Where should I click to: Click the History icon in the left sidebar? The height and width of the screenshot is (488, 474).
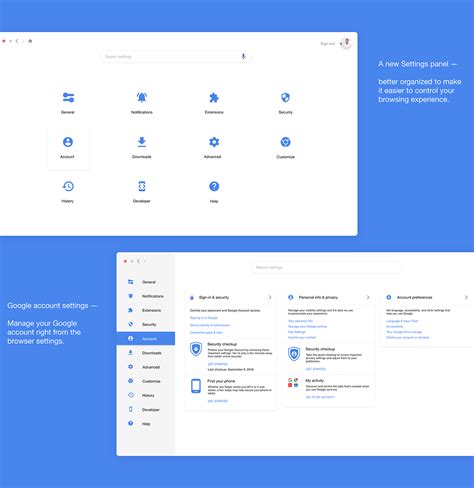(x=131, y=395)
